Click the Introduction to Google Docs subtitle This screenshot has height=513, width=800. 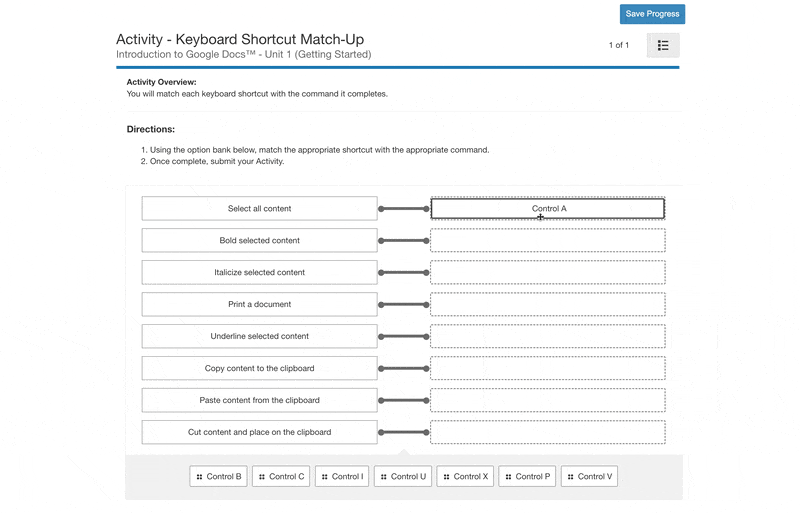pos(243,54)
